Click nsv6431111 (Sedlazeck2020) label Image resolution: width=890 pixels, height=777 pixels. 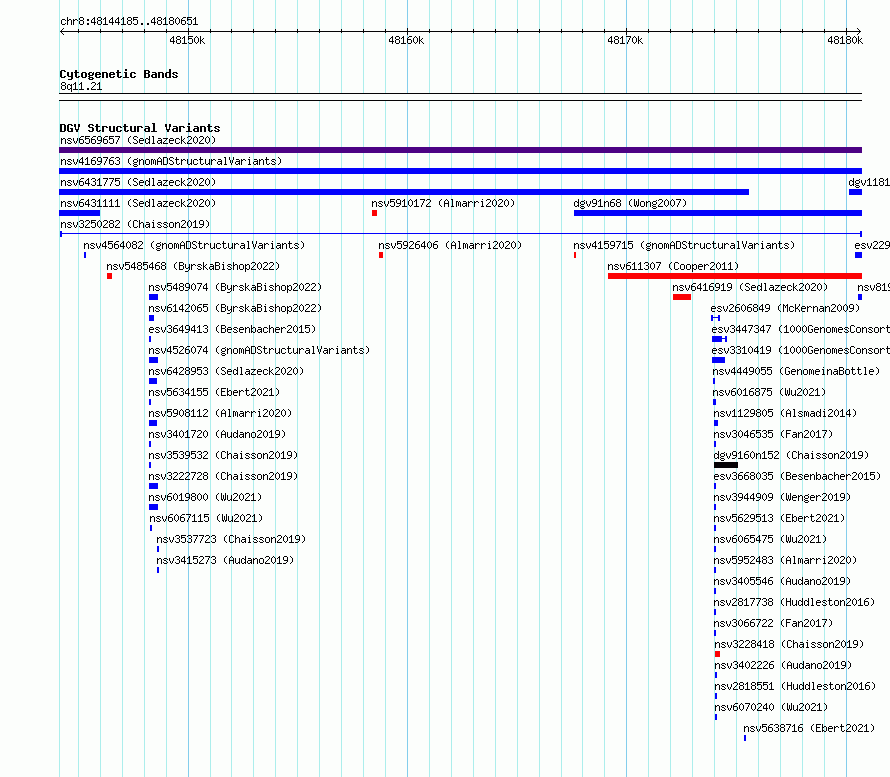138,203
